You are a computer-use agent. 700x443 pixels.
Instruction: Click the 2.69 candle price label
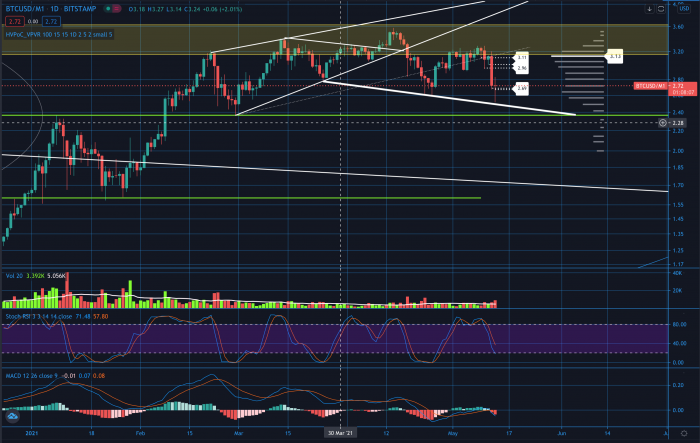click(522, 88)
